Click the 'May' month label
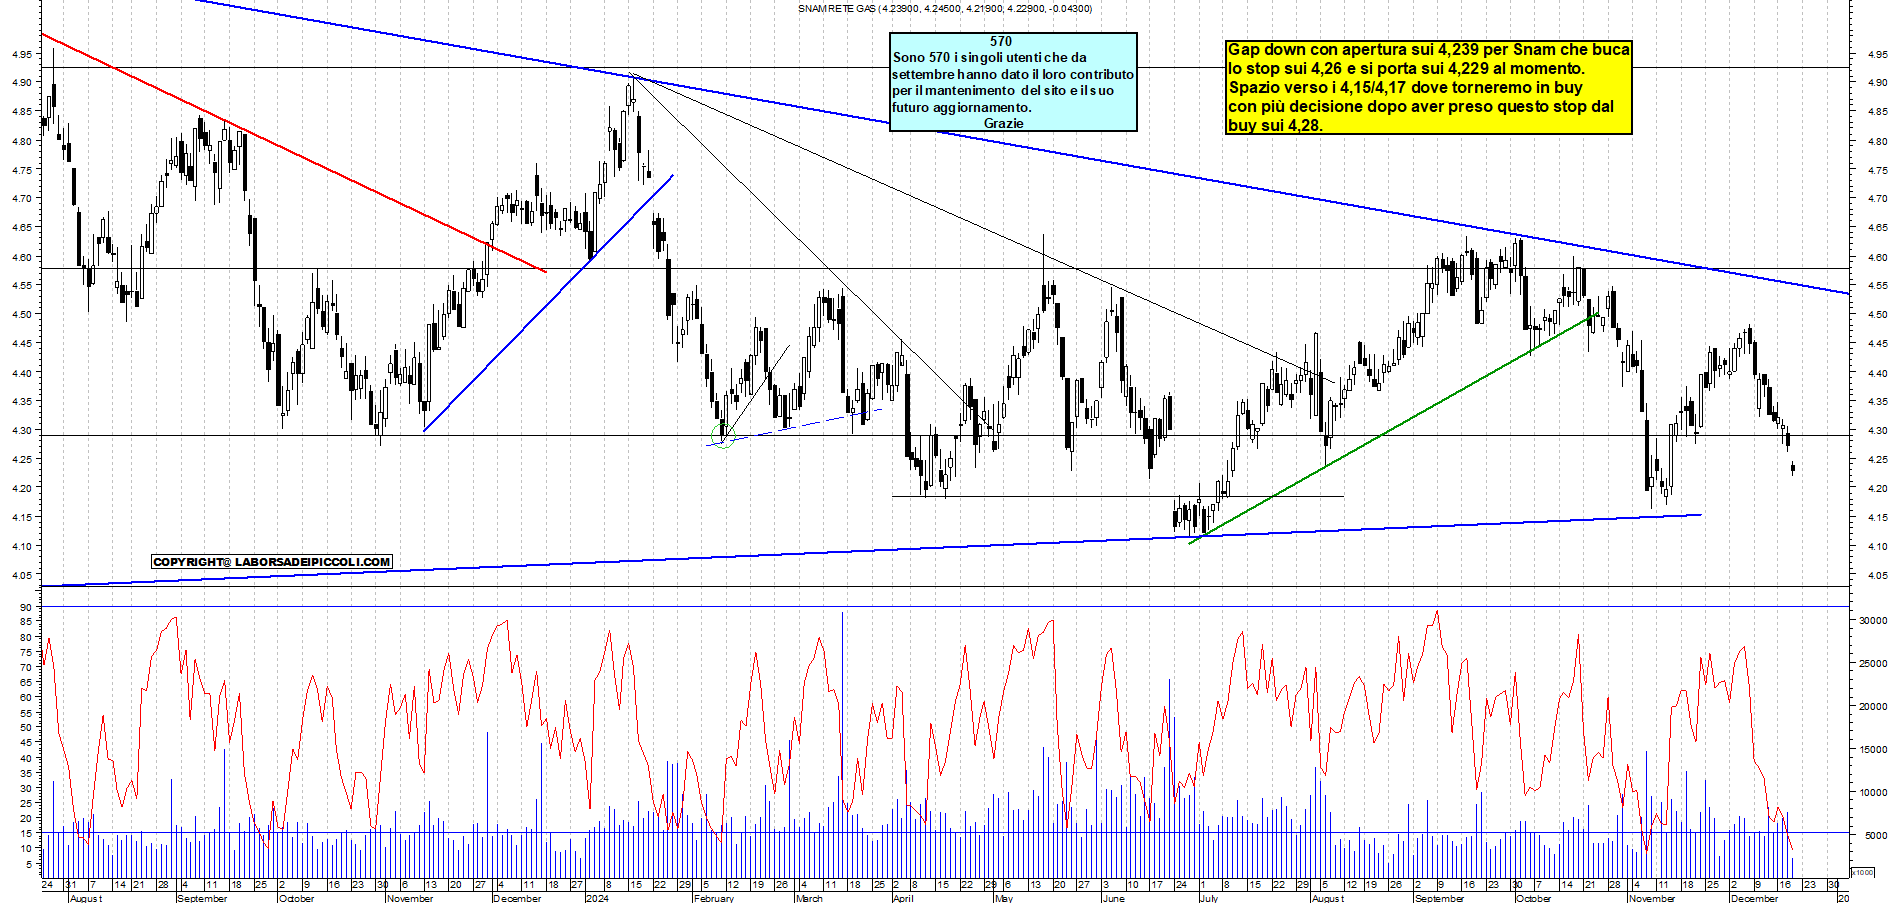 point(1004,898)
